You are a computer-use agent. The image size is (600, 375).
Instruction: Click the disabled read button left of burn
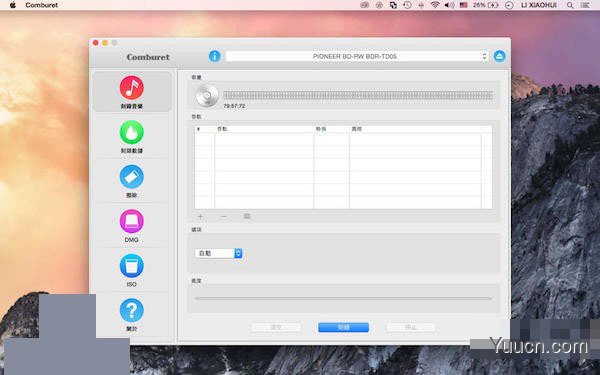[276, 327]
